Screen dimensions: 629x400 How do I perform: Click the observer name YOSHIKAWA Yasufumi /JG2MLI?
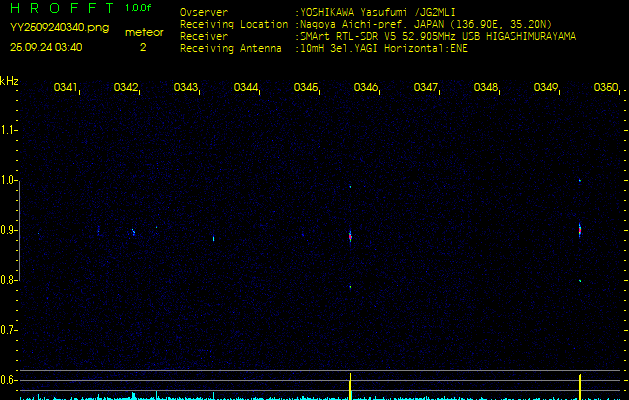click(377, 12)
